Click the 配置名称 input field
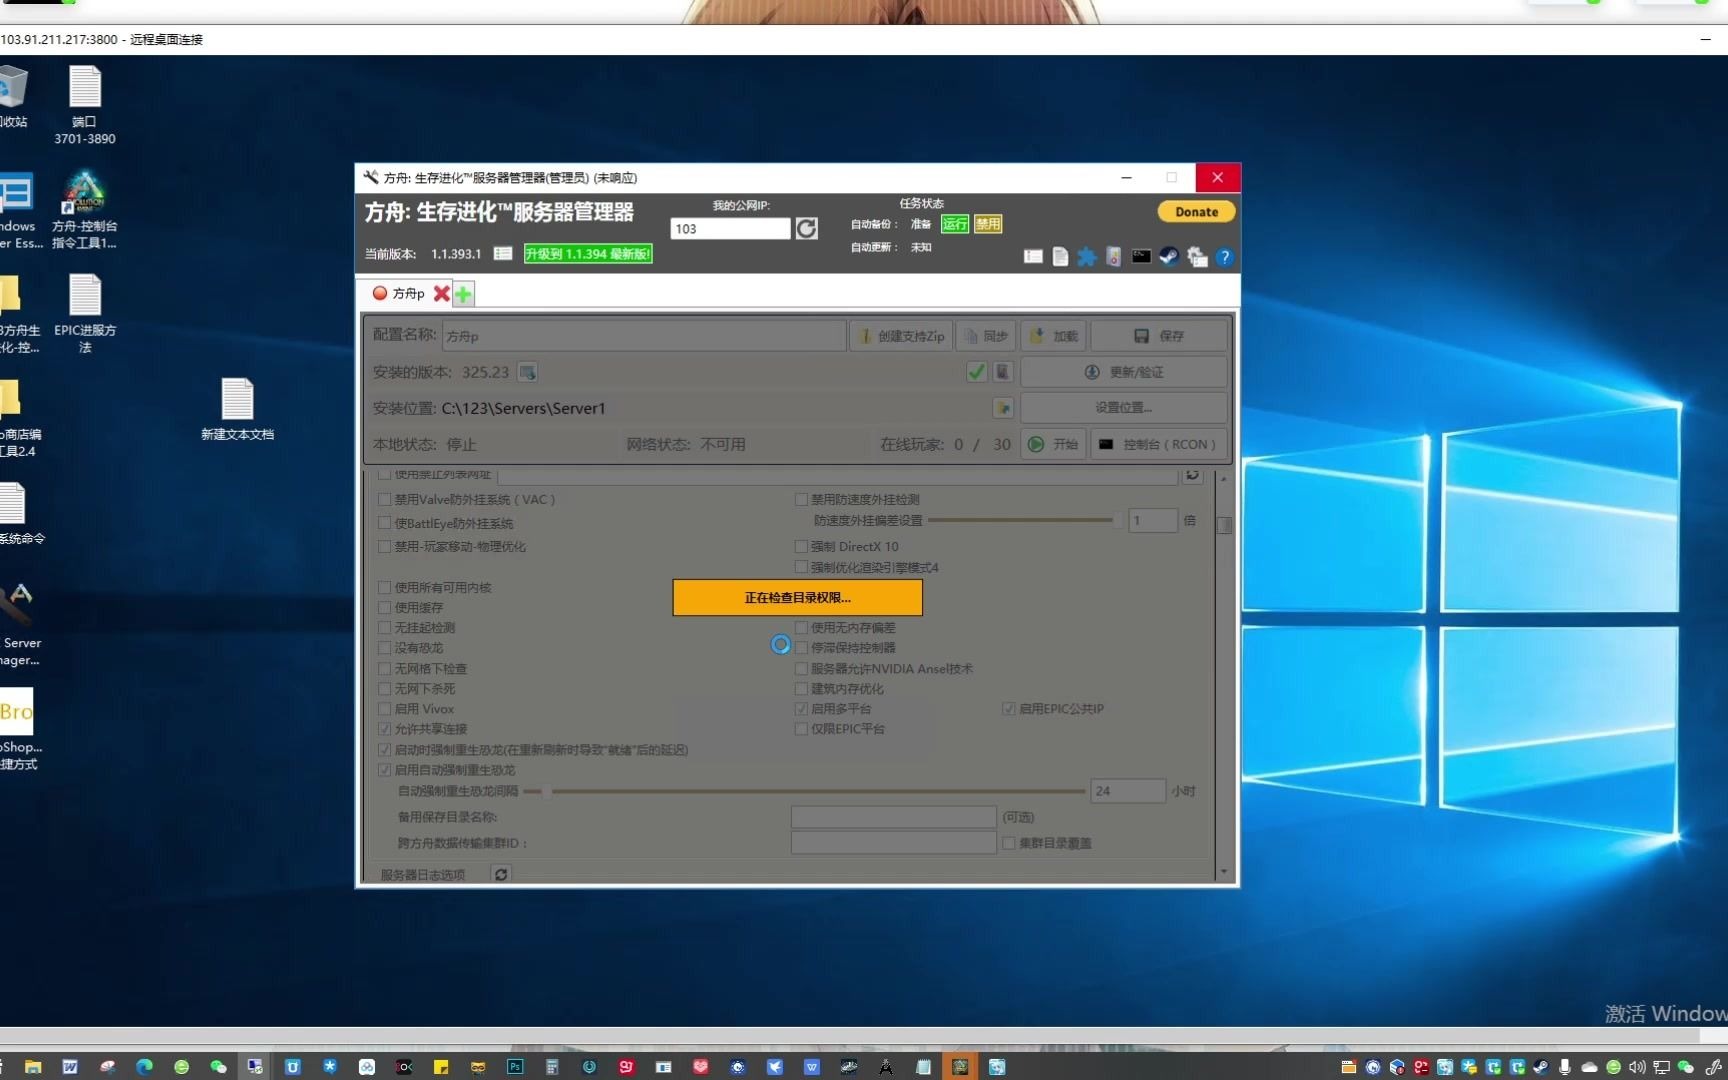 tap(643, 336)
